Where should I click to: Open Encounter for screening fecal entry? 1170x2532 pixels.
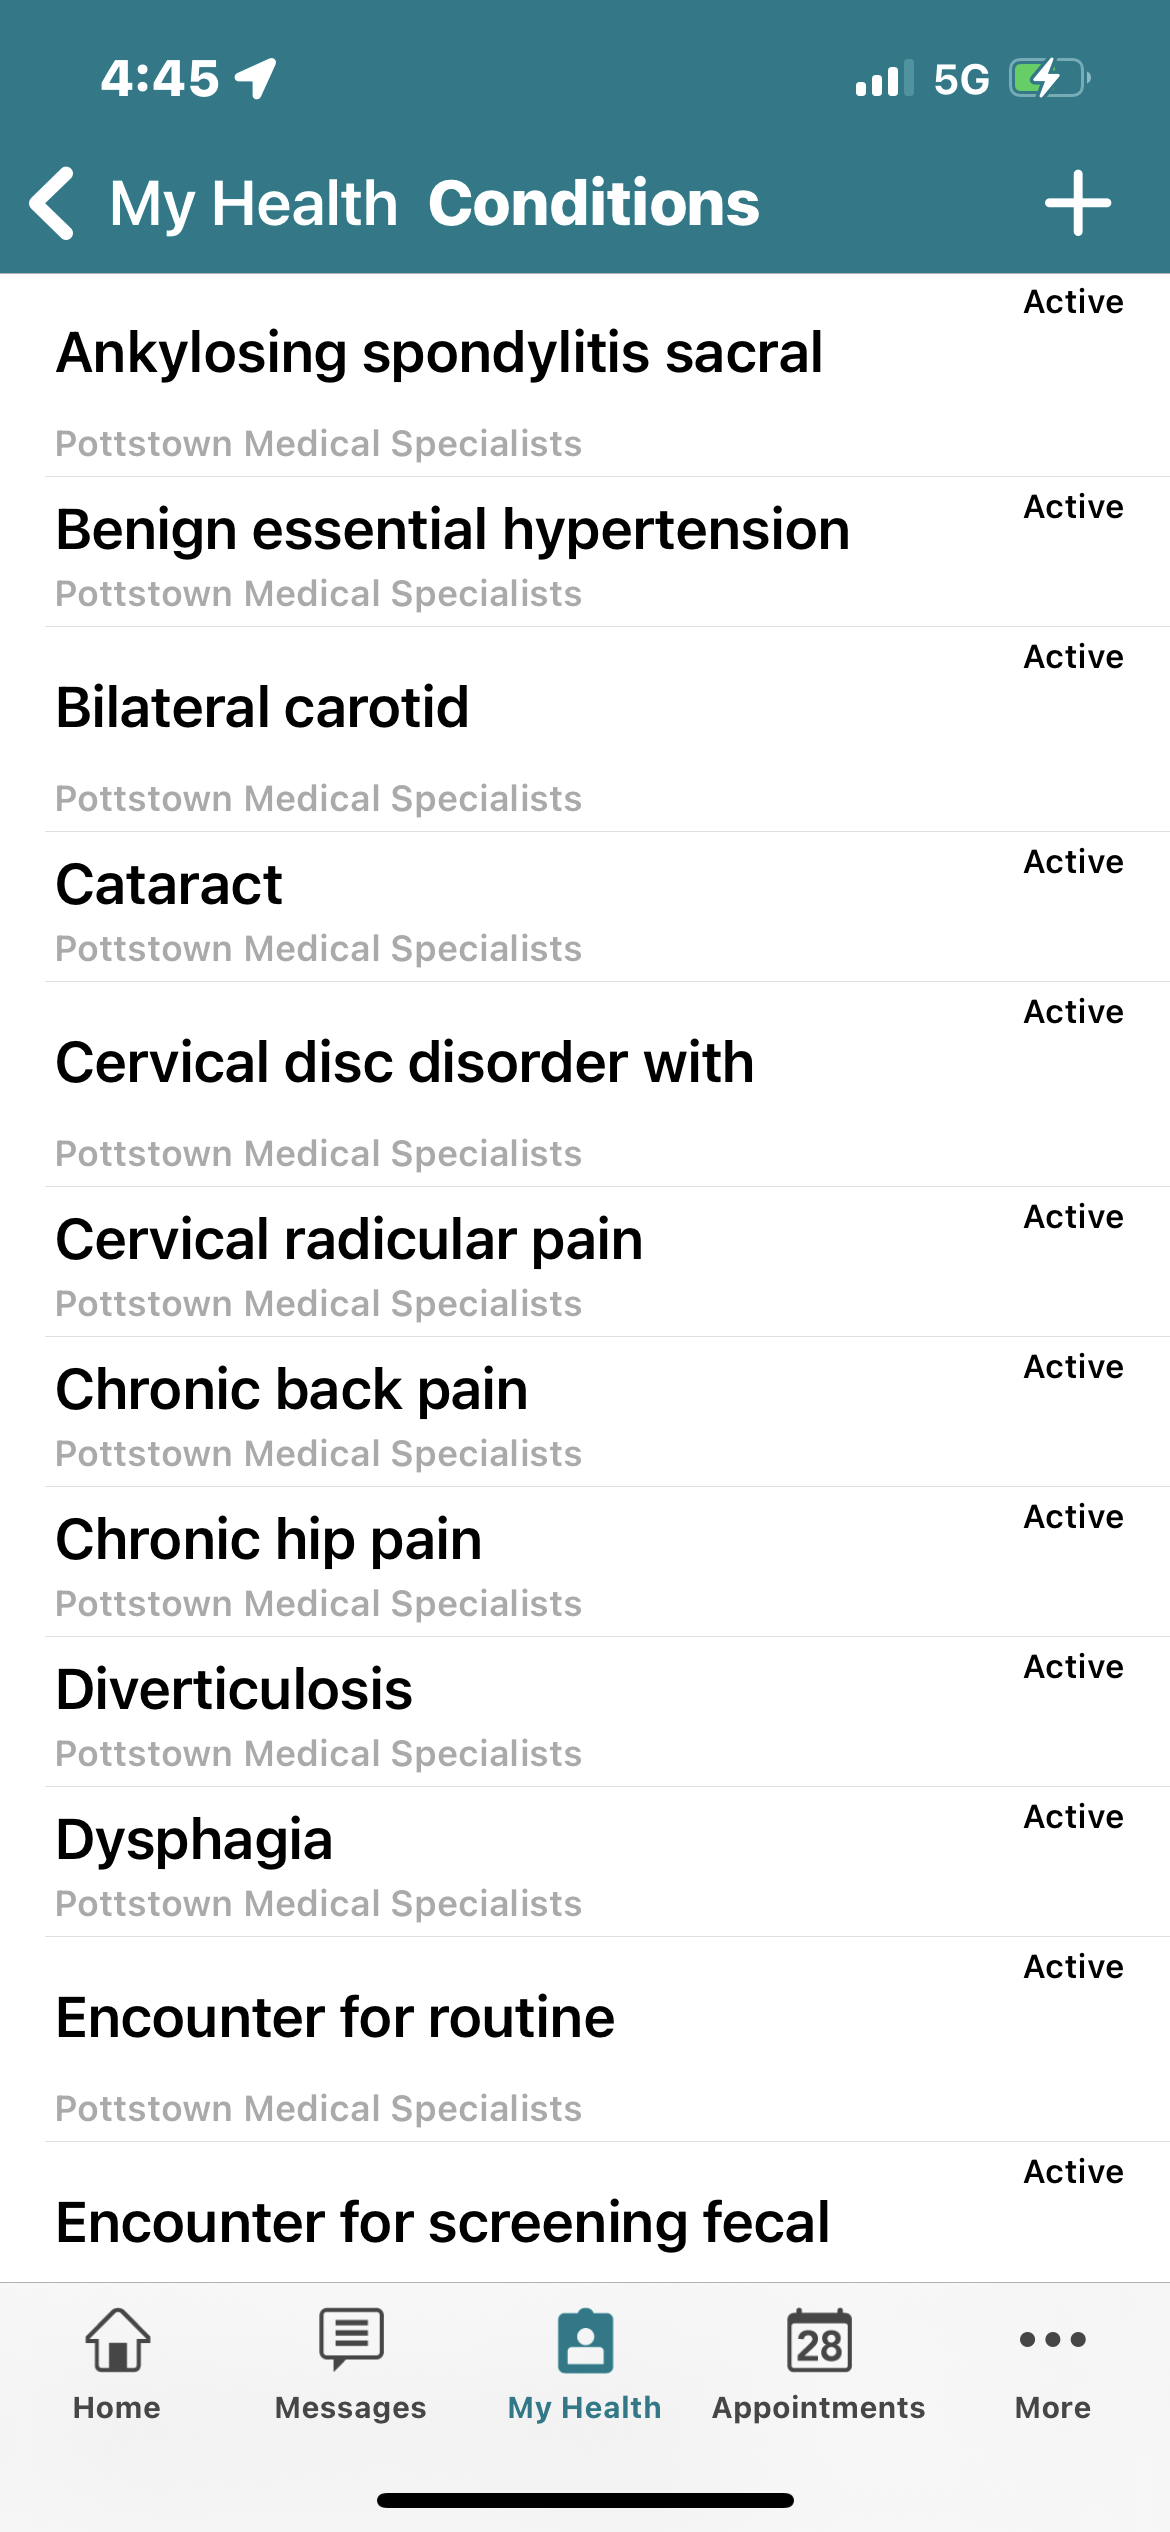442,2222
